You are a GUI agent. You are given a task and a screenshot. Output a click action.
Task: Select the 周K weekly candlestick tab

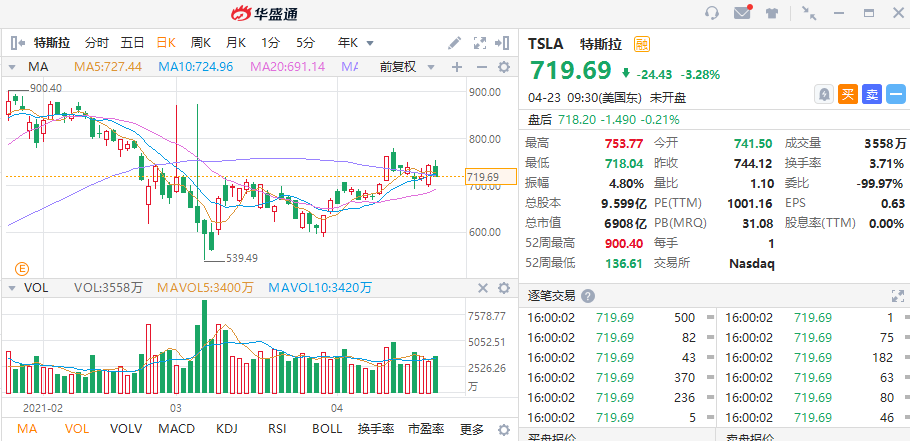point(201,42)
